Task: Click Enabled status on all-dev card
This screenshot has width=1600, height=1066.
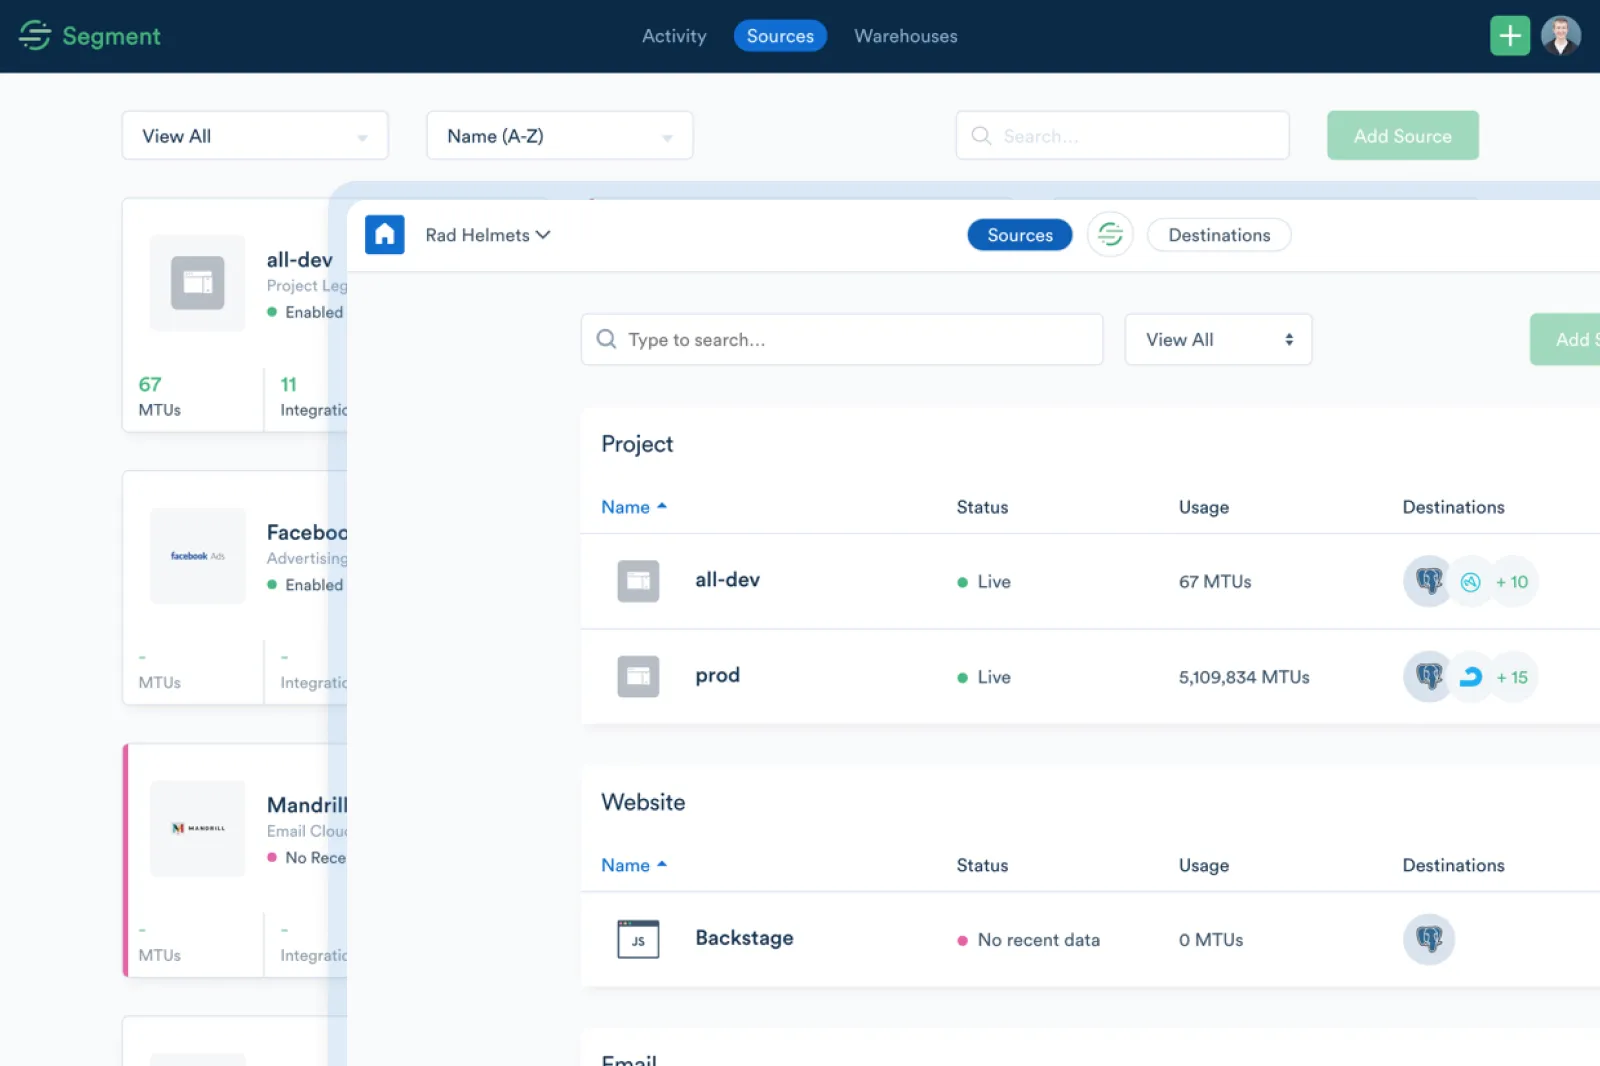Action: point(305,312)
